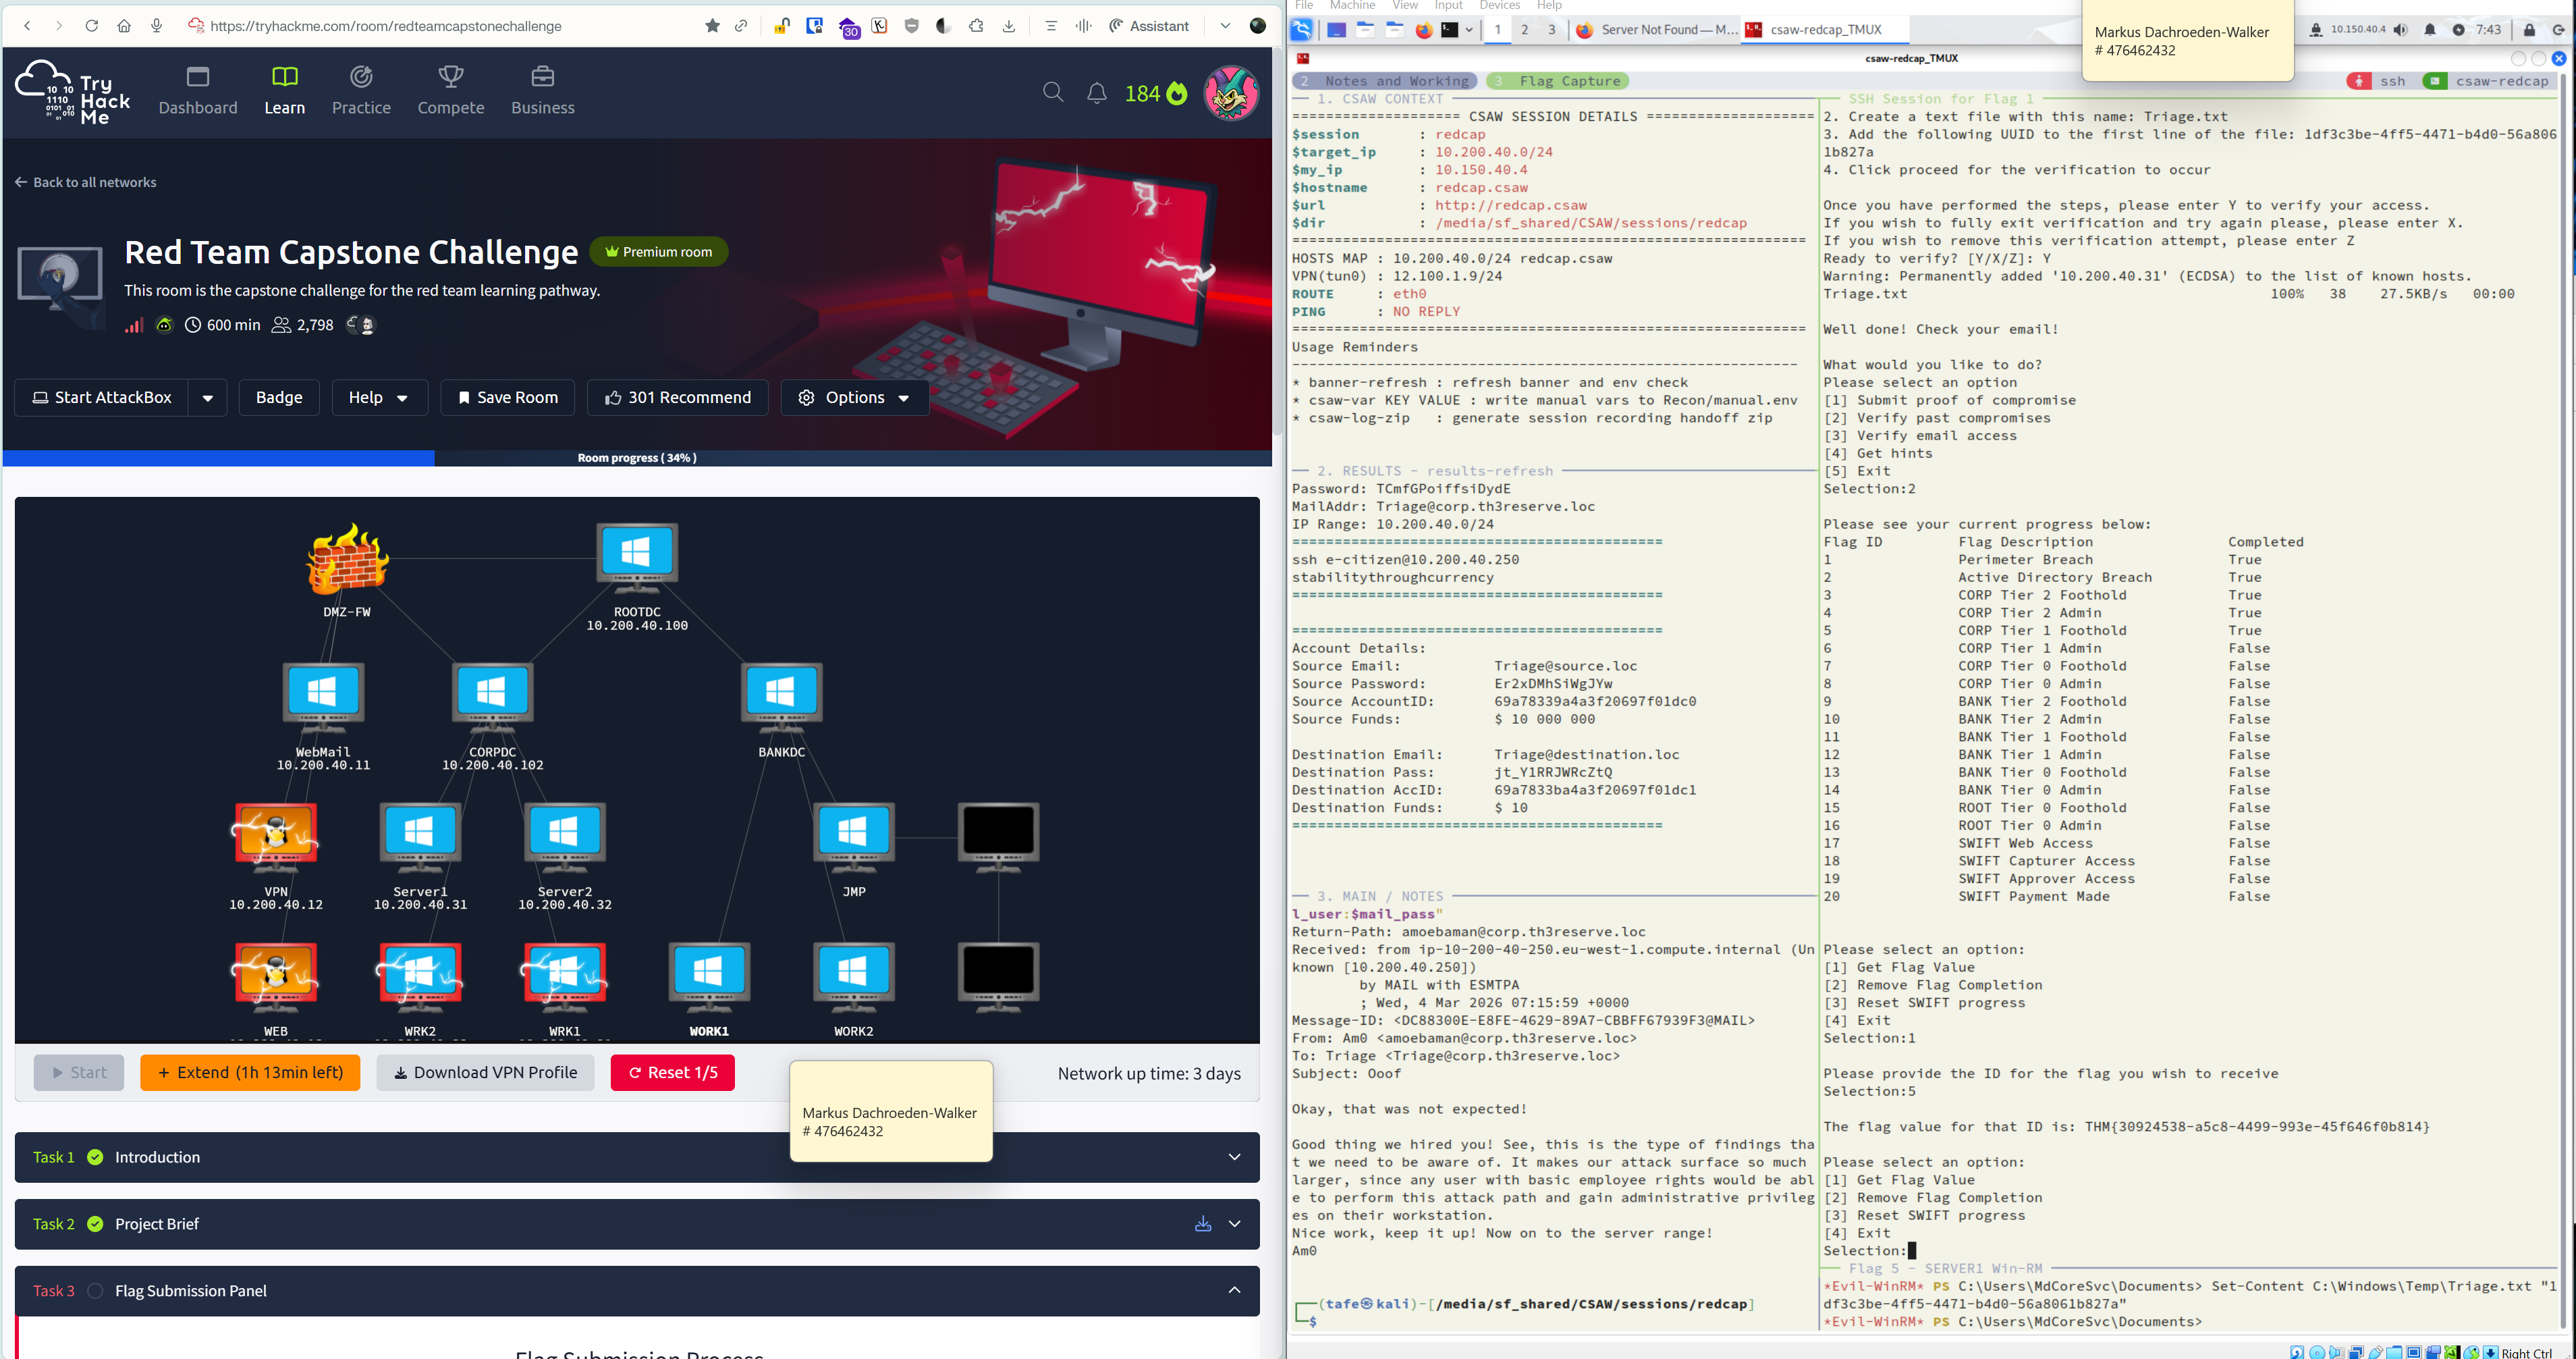Bookmark the page with the star icon
2576x1359 pixels.
coord(712,26)
